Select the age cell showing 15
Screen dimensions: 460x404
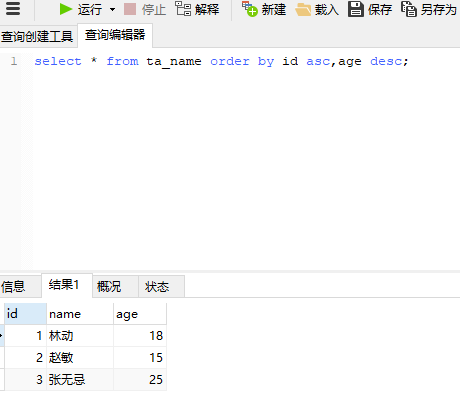point(140,357)
